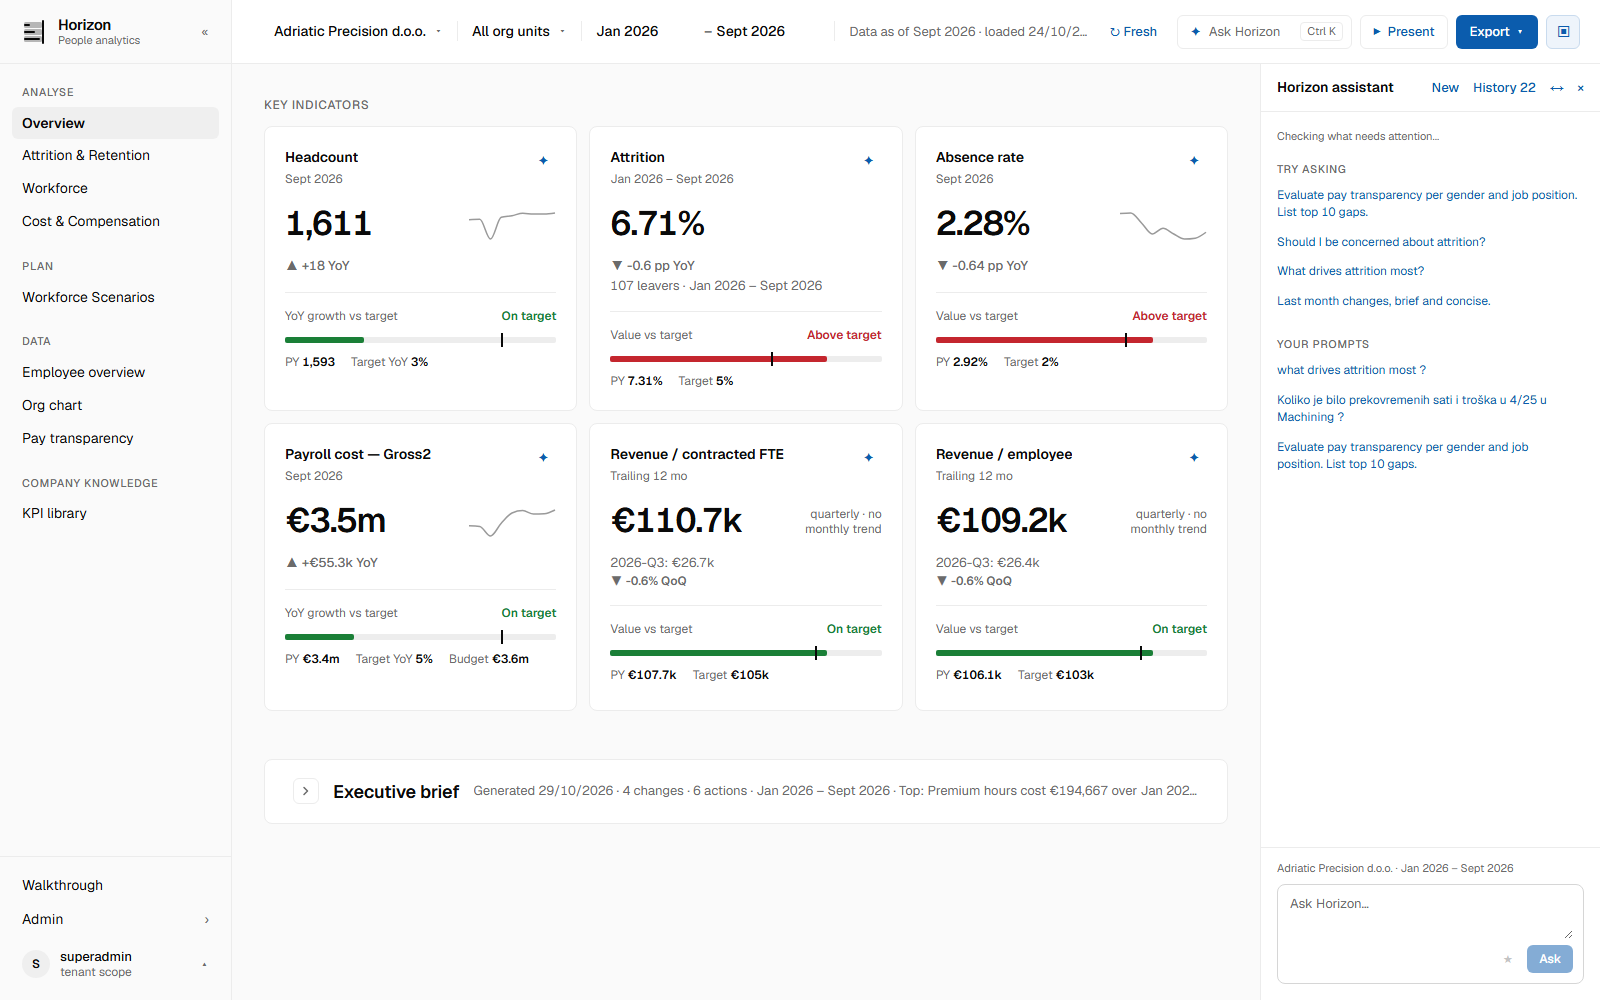Click the Revenue / employee target bar

1071,653
